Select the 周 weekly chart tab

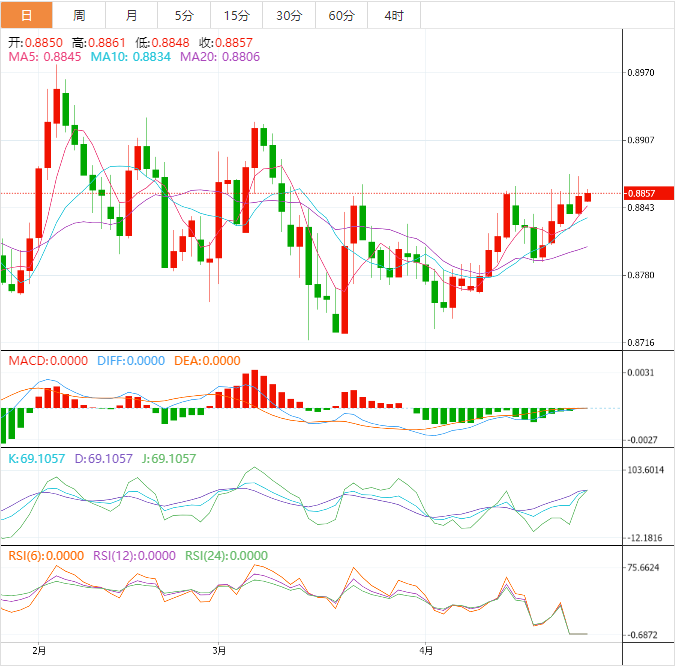(79, 16)
